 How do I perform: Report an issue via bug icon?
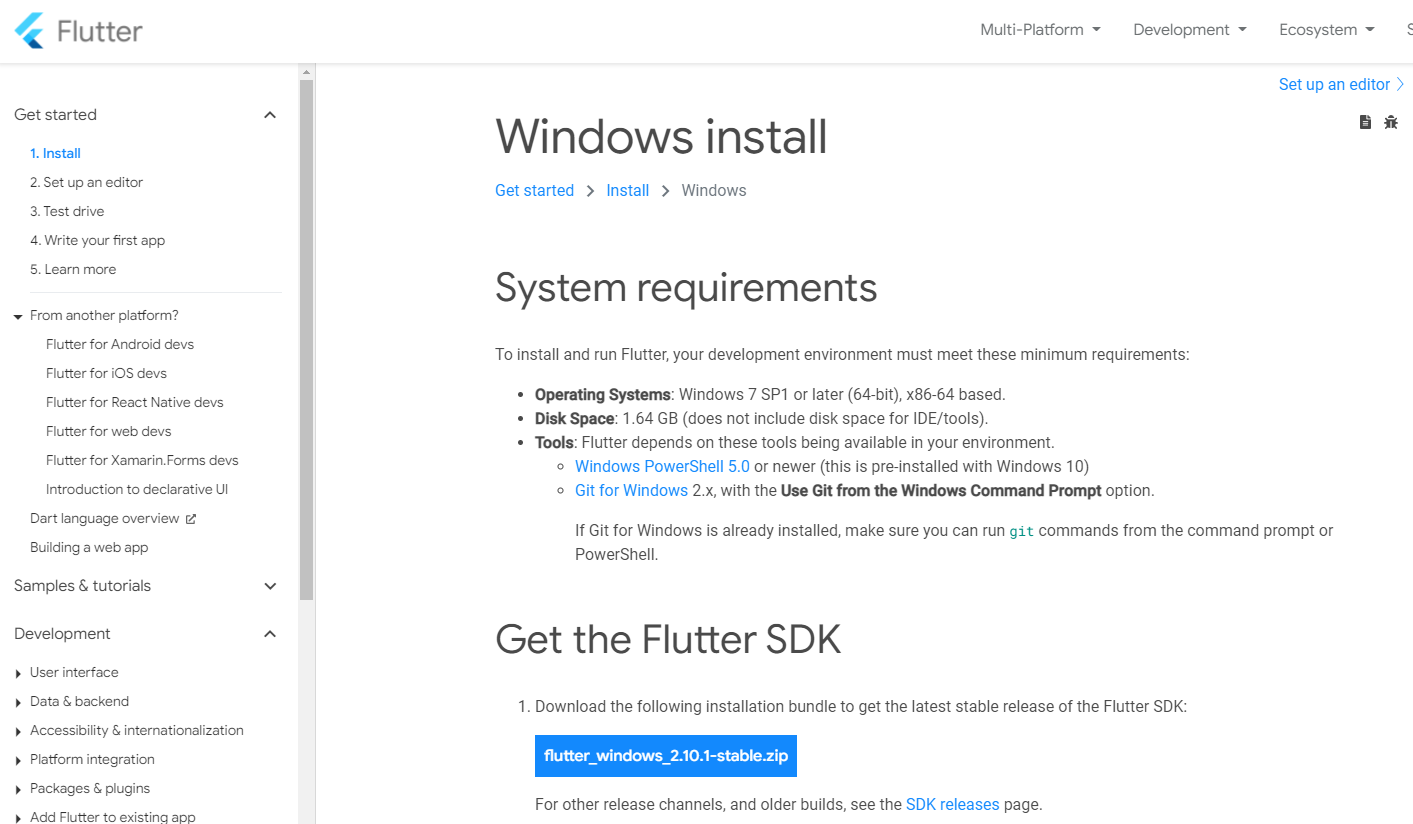point(1391,122)
